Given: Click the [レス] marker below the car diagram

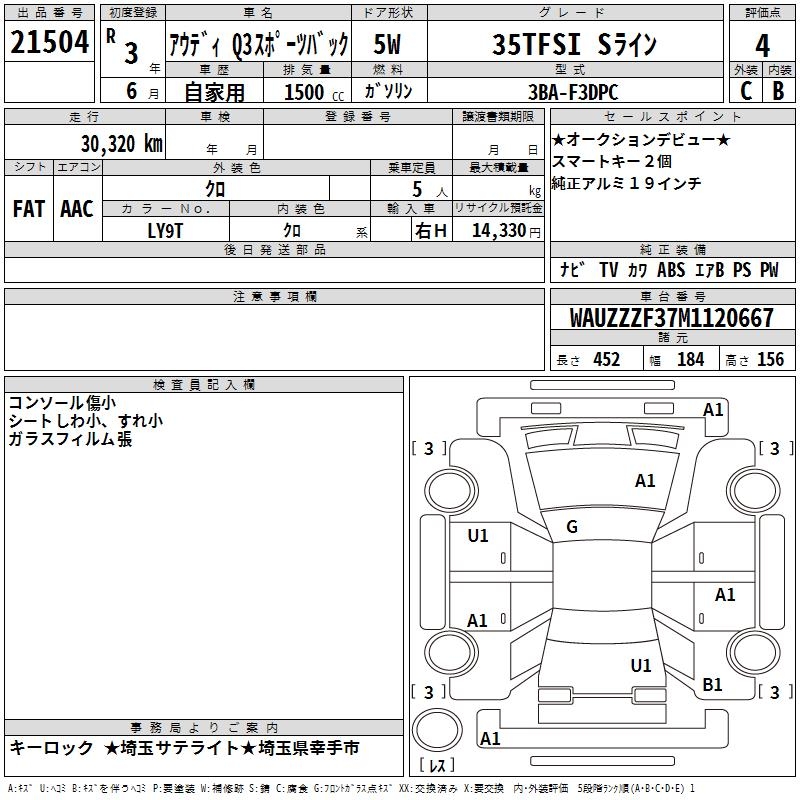Looking at the screenshot, I should coord(436,766).
